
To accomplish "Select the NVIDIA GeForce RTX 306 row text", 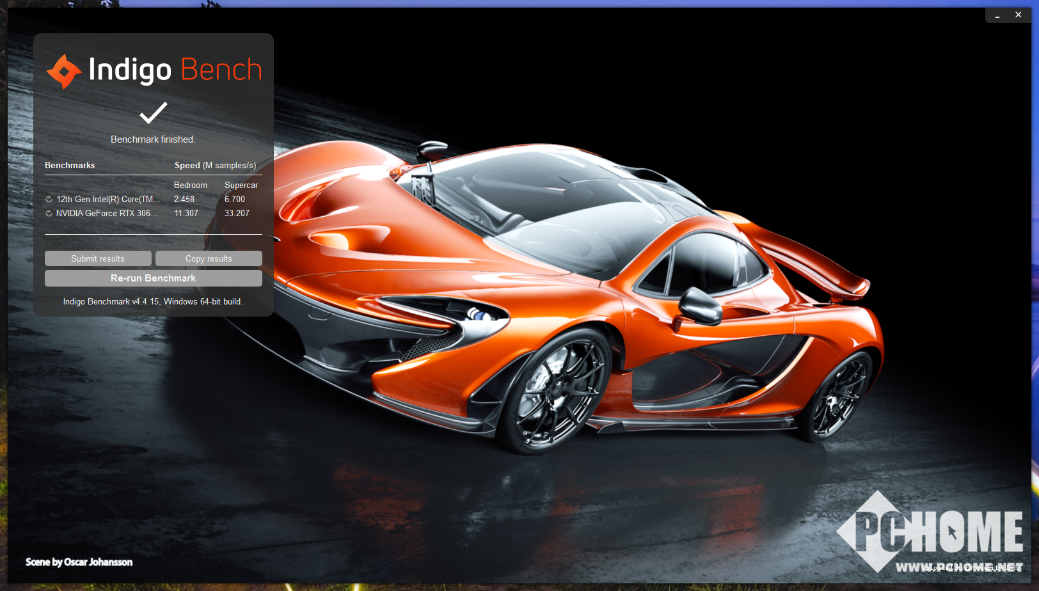I will [x=107, y=213].
